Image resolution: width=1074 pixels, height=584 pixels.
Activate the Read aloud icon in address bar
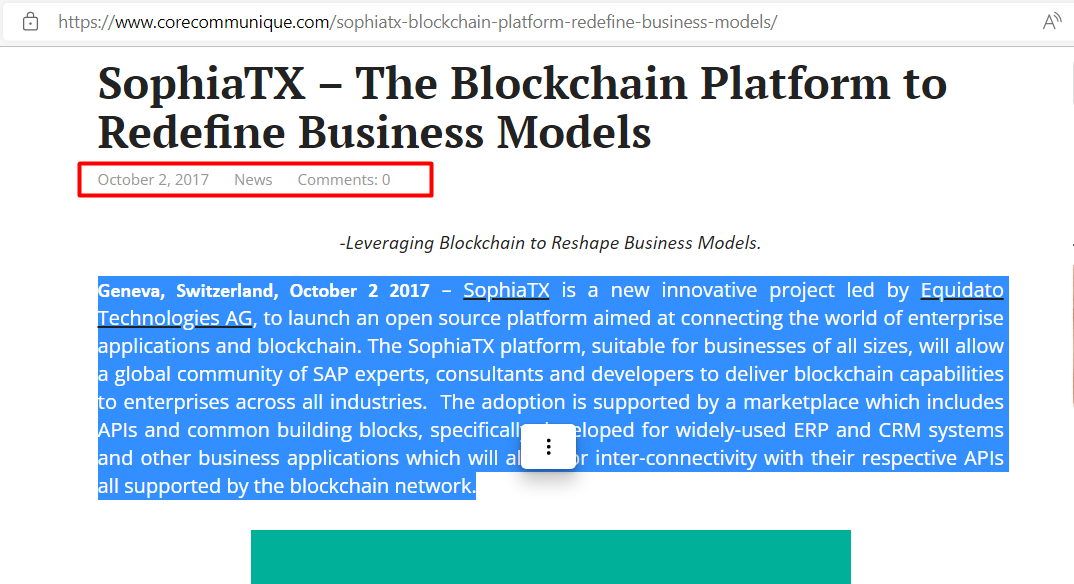click(x=1051, y=22)
